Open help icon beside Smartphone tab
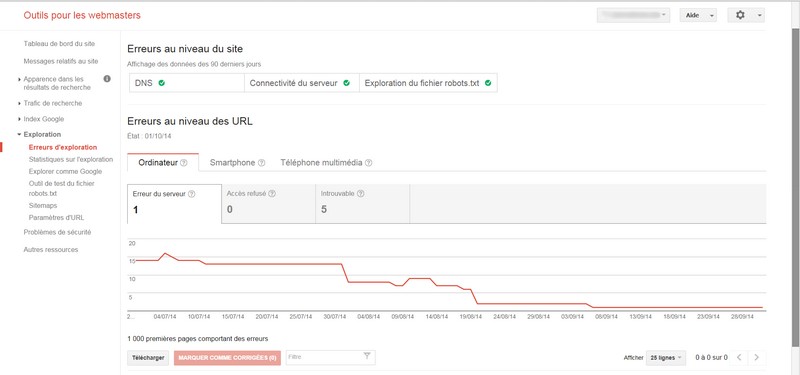 (x=261, y=163)
